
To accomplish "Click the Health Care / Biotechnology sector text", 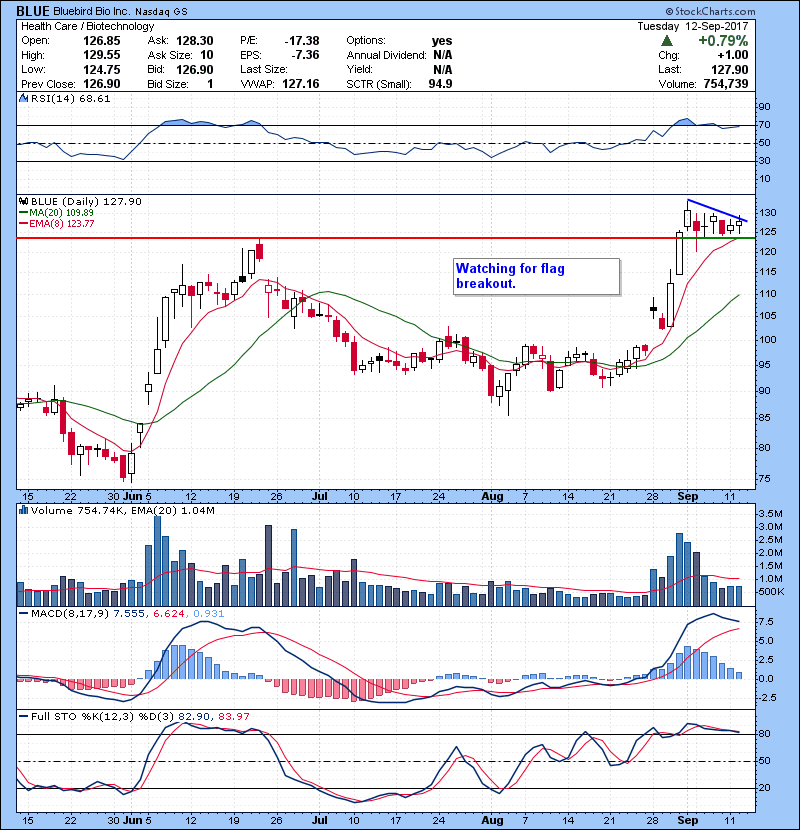I will coord(88,26).
